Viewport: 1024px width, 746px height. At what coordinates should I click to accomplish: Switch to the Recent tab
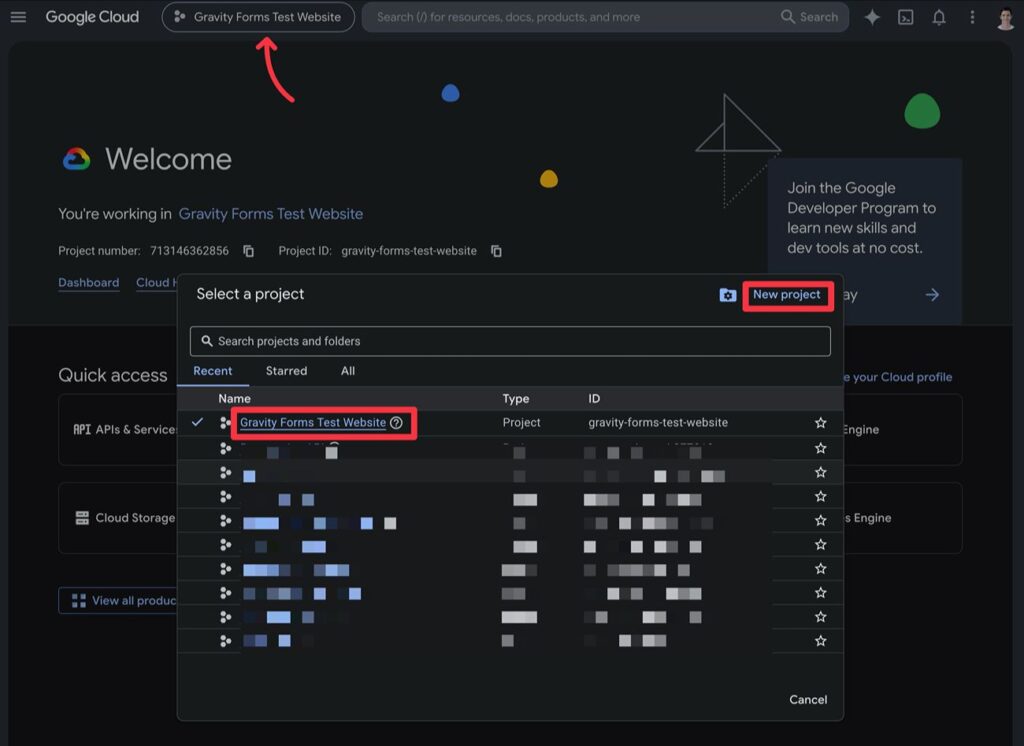[x=212, y=371]
